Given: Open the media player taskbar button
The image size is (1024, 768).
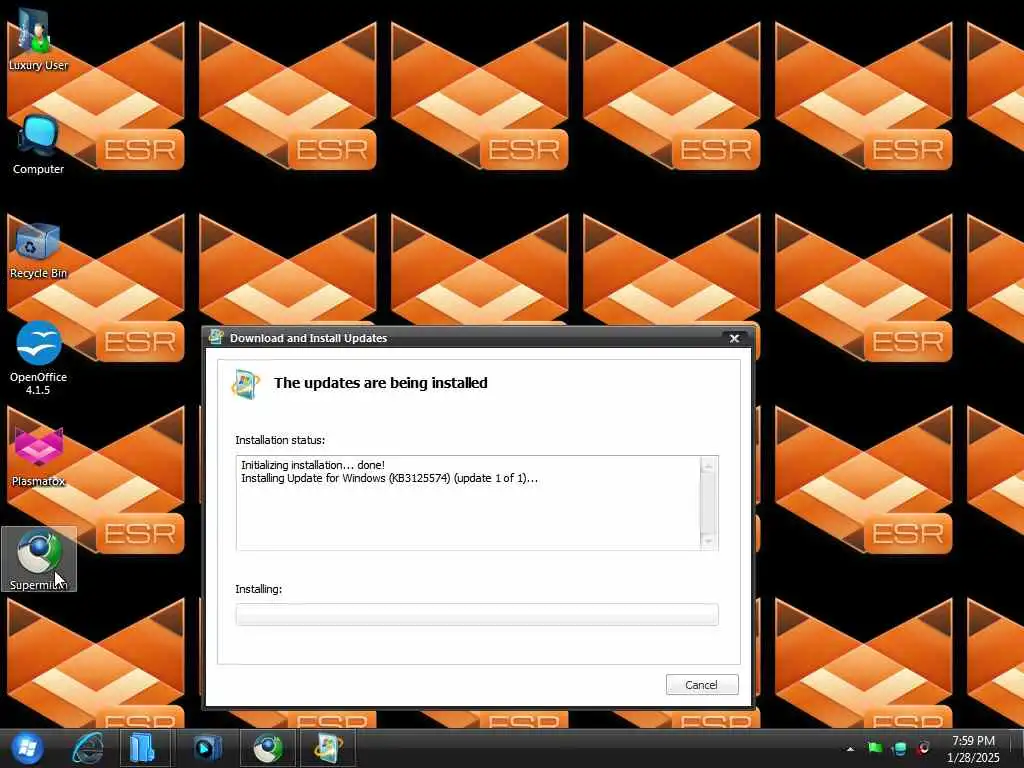Looking at the screenshot, I should [x=207, y=748].
